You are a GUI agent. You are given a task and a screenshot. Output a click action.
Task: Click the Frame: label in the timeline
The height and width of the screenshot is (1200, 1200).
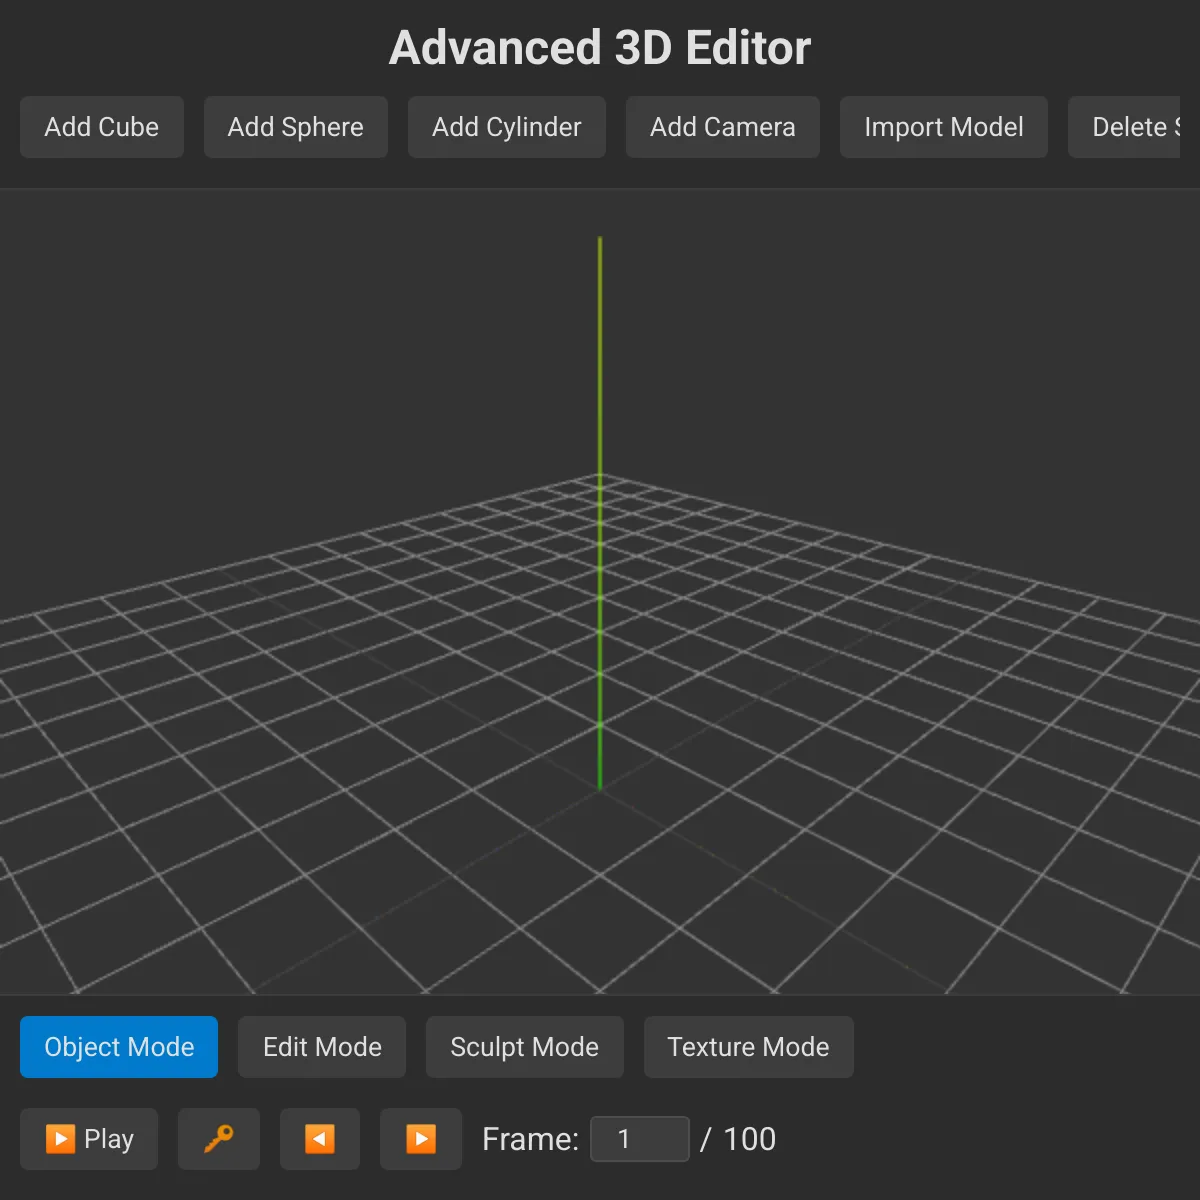coord(530,1139)
